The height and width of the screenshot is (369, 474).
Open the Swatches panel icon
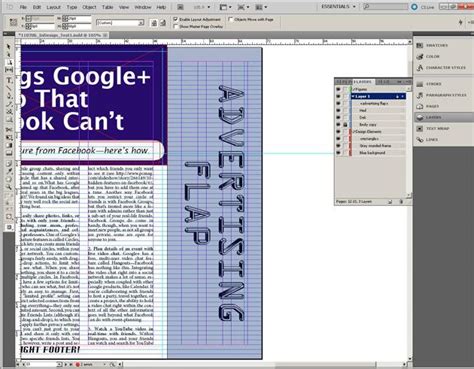click(x=420, y=45)
